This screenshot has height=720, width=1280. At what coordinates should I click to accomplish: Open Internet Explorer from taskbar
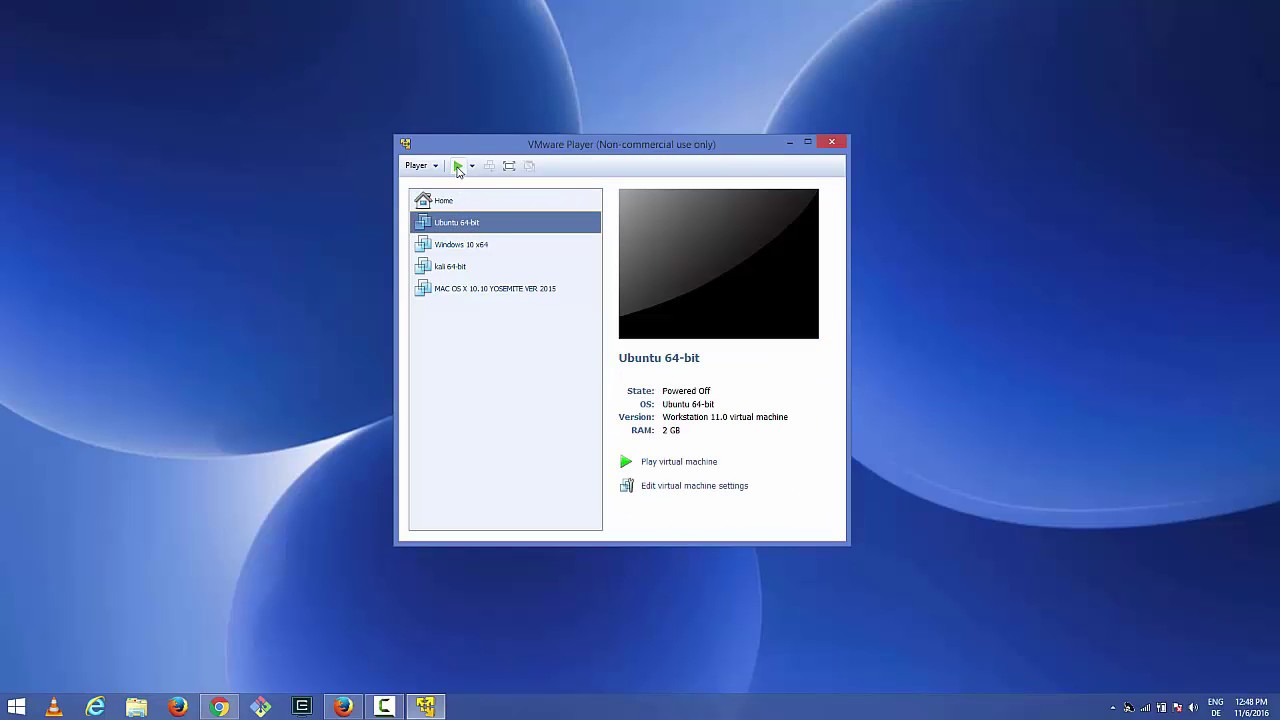(95, 707)
